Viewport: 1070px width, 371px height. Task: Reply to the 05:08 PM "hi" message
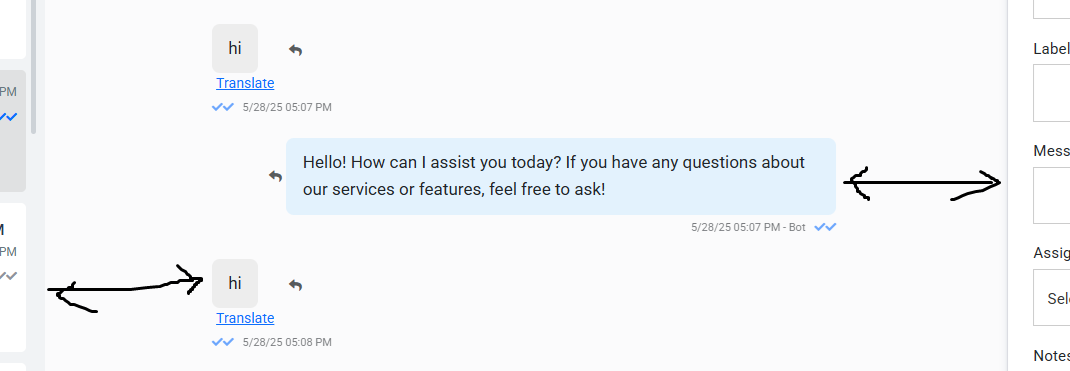[x=295, y=285]
